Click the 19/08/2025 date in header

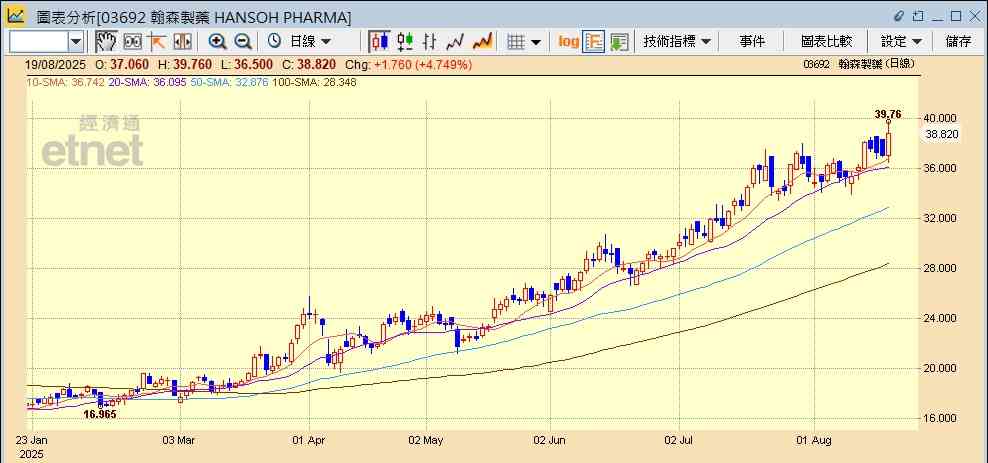click(57, 64)
